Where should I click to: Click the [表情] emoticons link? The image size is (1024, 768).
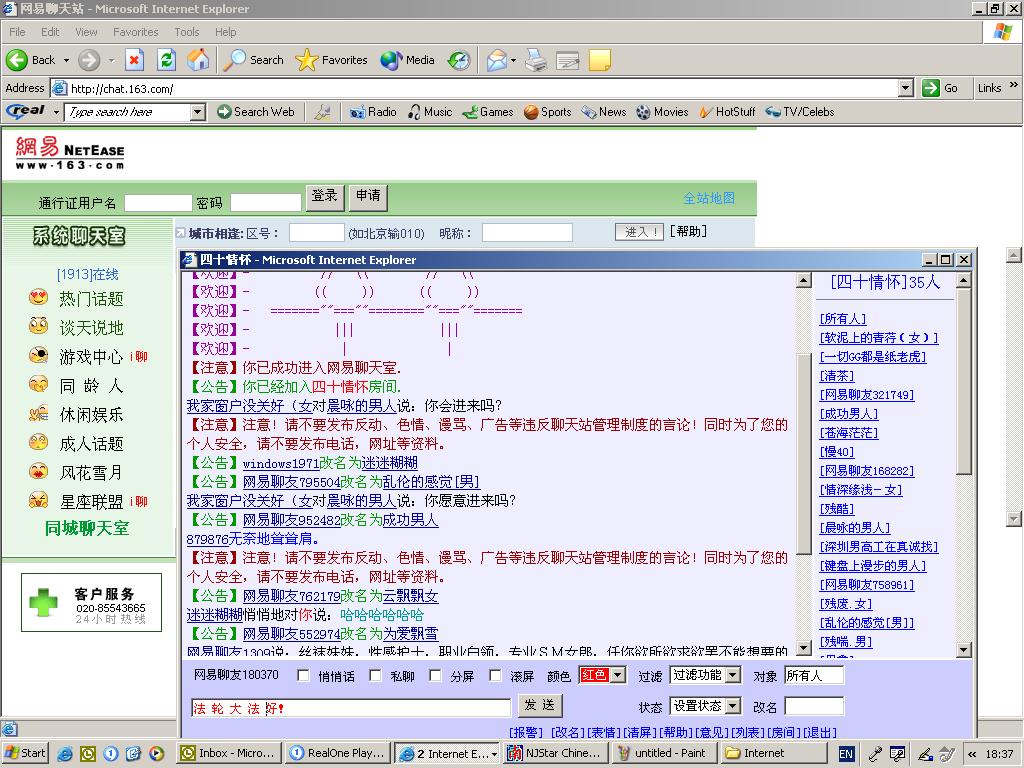click(604, 733)
